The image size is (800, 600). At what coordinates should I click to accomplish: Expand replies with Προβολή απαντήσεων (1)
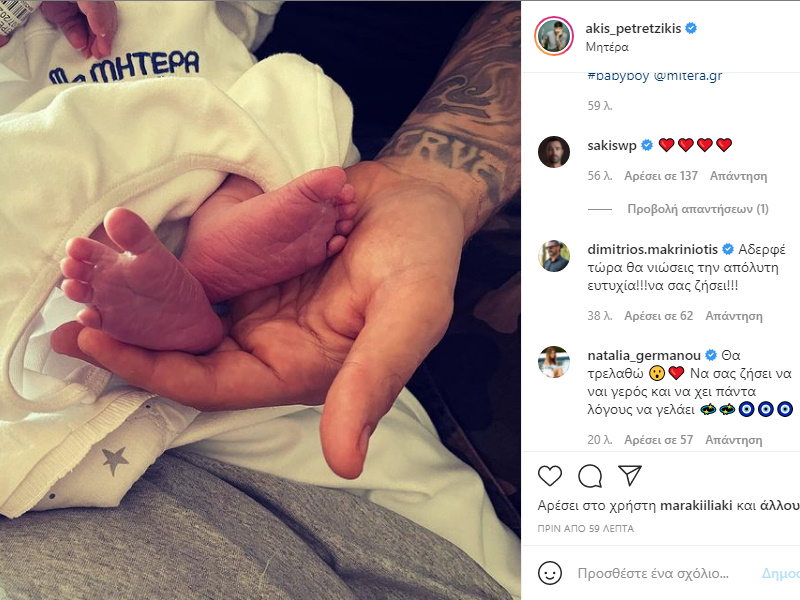coord(697,209)
